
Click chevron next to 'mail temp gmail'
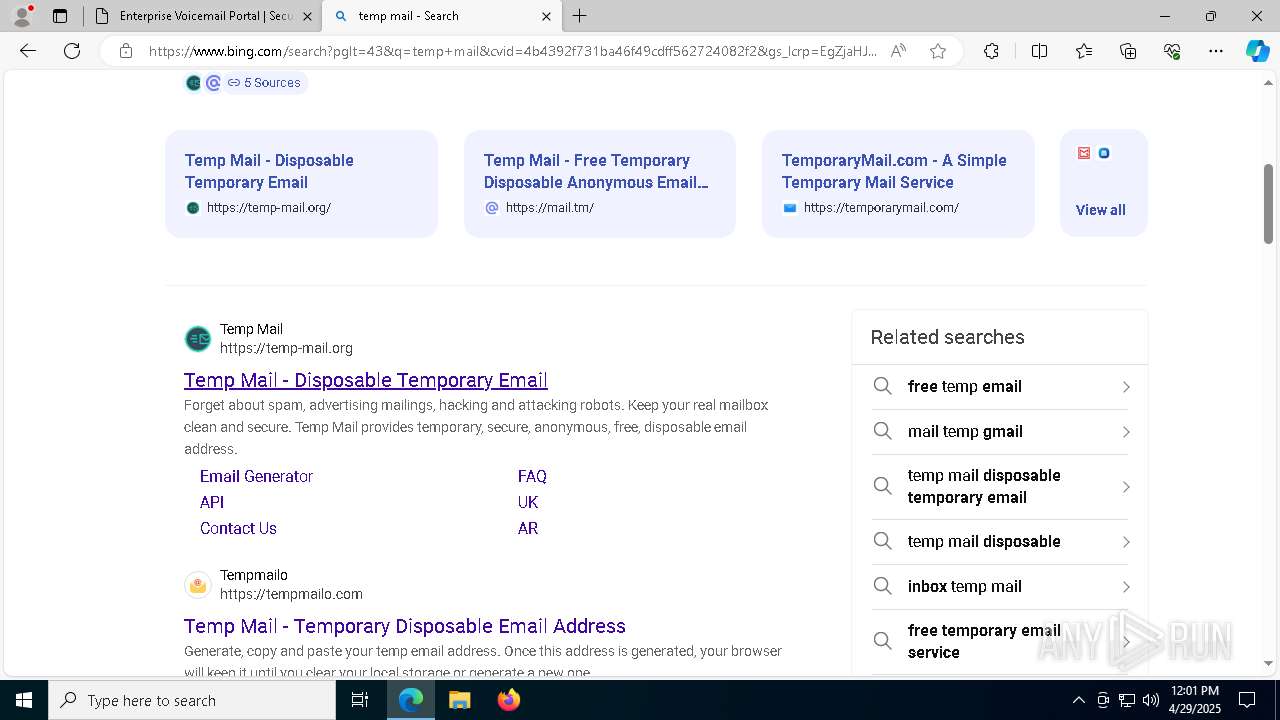pyautogui.click(x=1126, y=432)
